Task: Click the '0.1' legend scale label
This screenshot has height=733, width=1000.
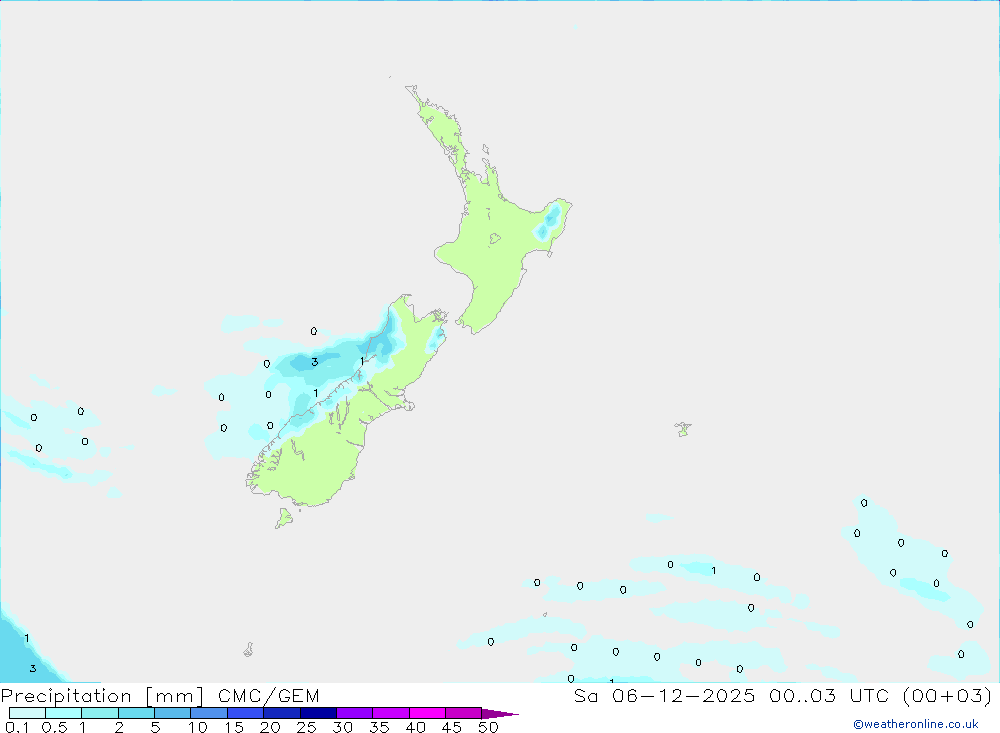Action: click(17, 727)
